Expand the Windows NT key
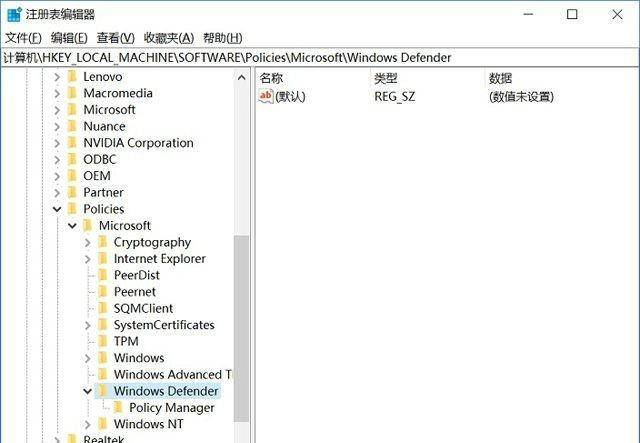Image resolution: width=640 pixels, height=443 pixels. point(87,424)
